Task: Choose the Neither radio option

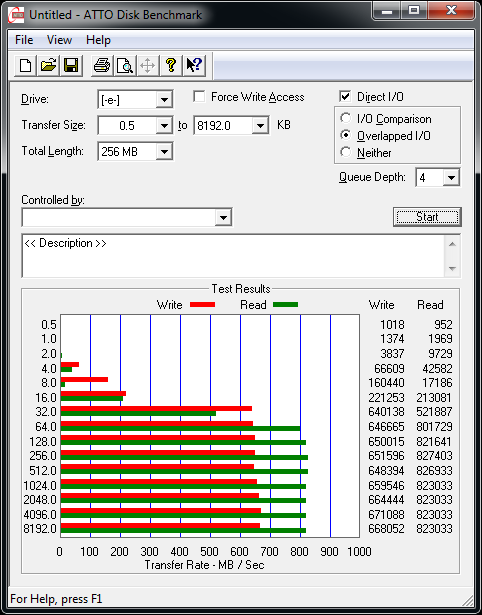Action: (x=346, y=152)
